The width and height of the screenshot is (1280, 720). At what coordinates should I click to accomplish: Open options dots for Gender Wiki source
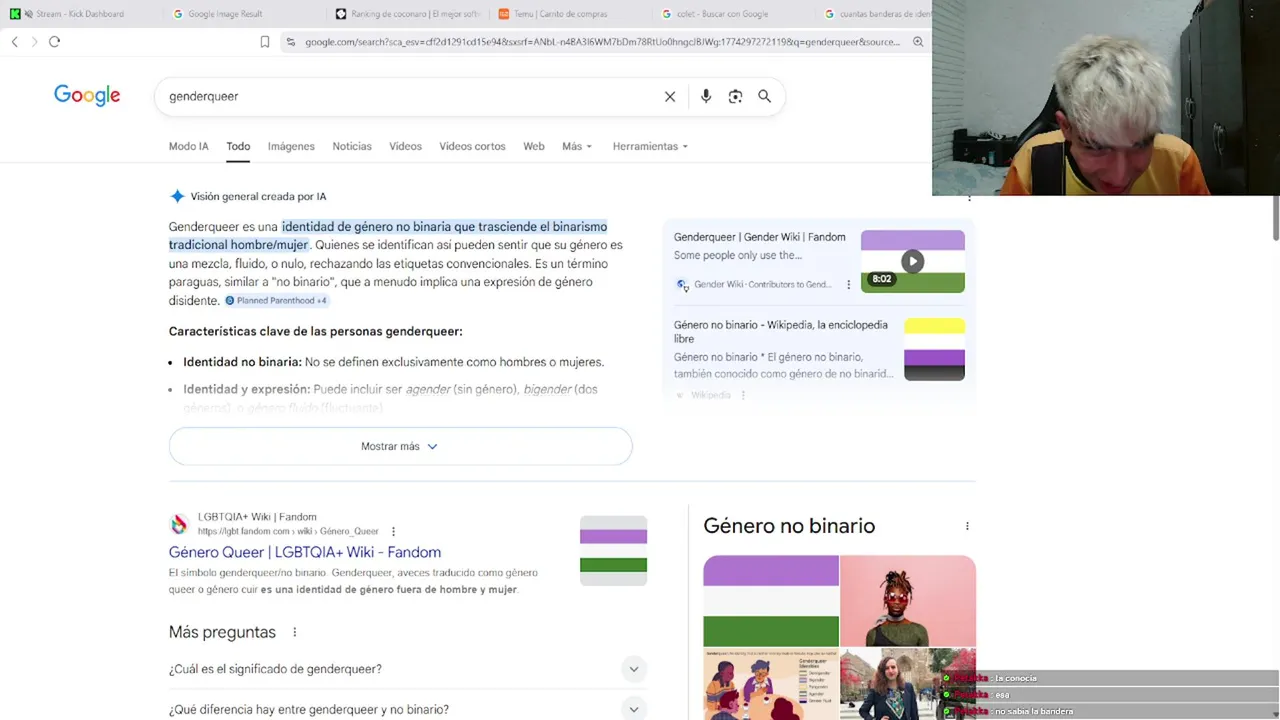tap(849, 285)
